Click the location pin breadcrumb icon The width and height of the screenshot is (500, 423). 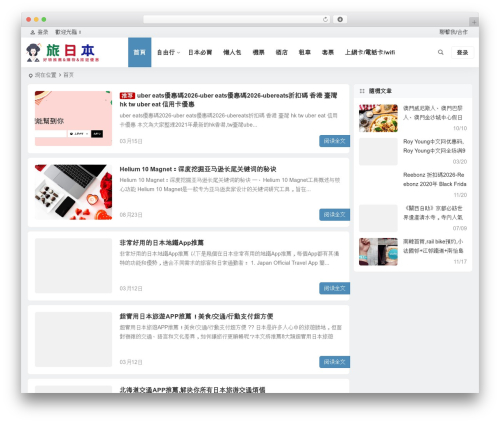click(31, 76)
